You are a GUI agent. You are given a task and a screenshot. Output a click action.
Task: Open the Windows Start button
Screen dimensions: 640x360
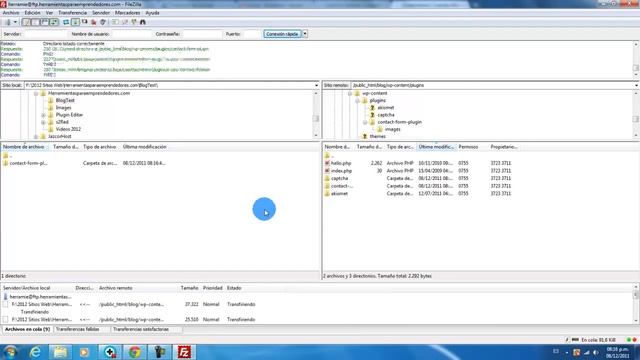[x=10, y=352]
